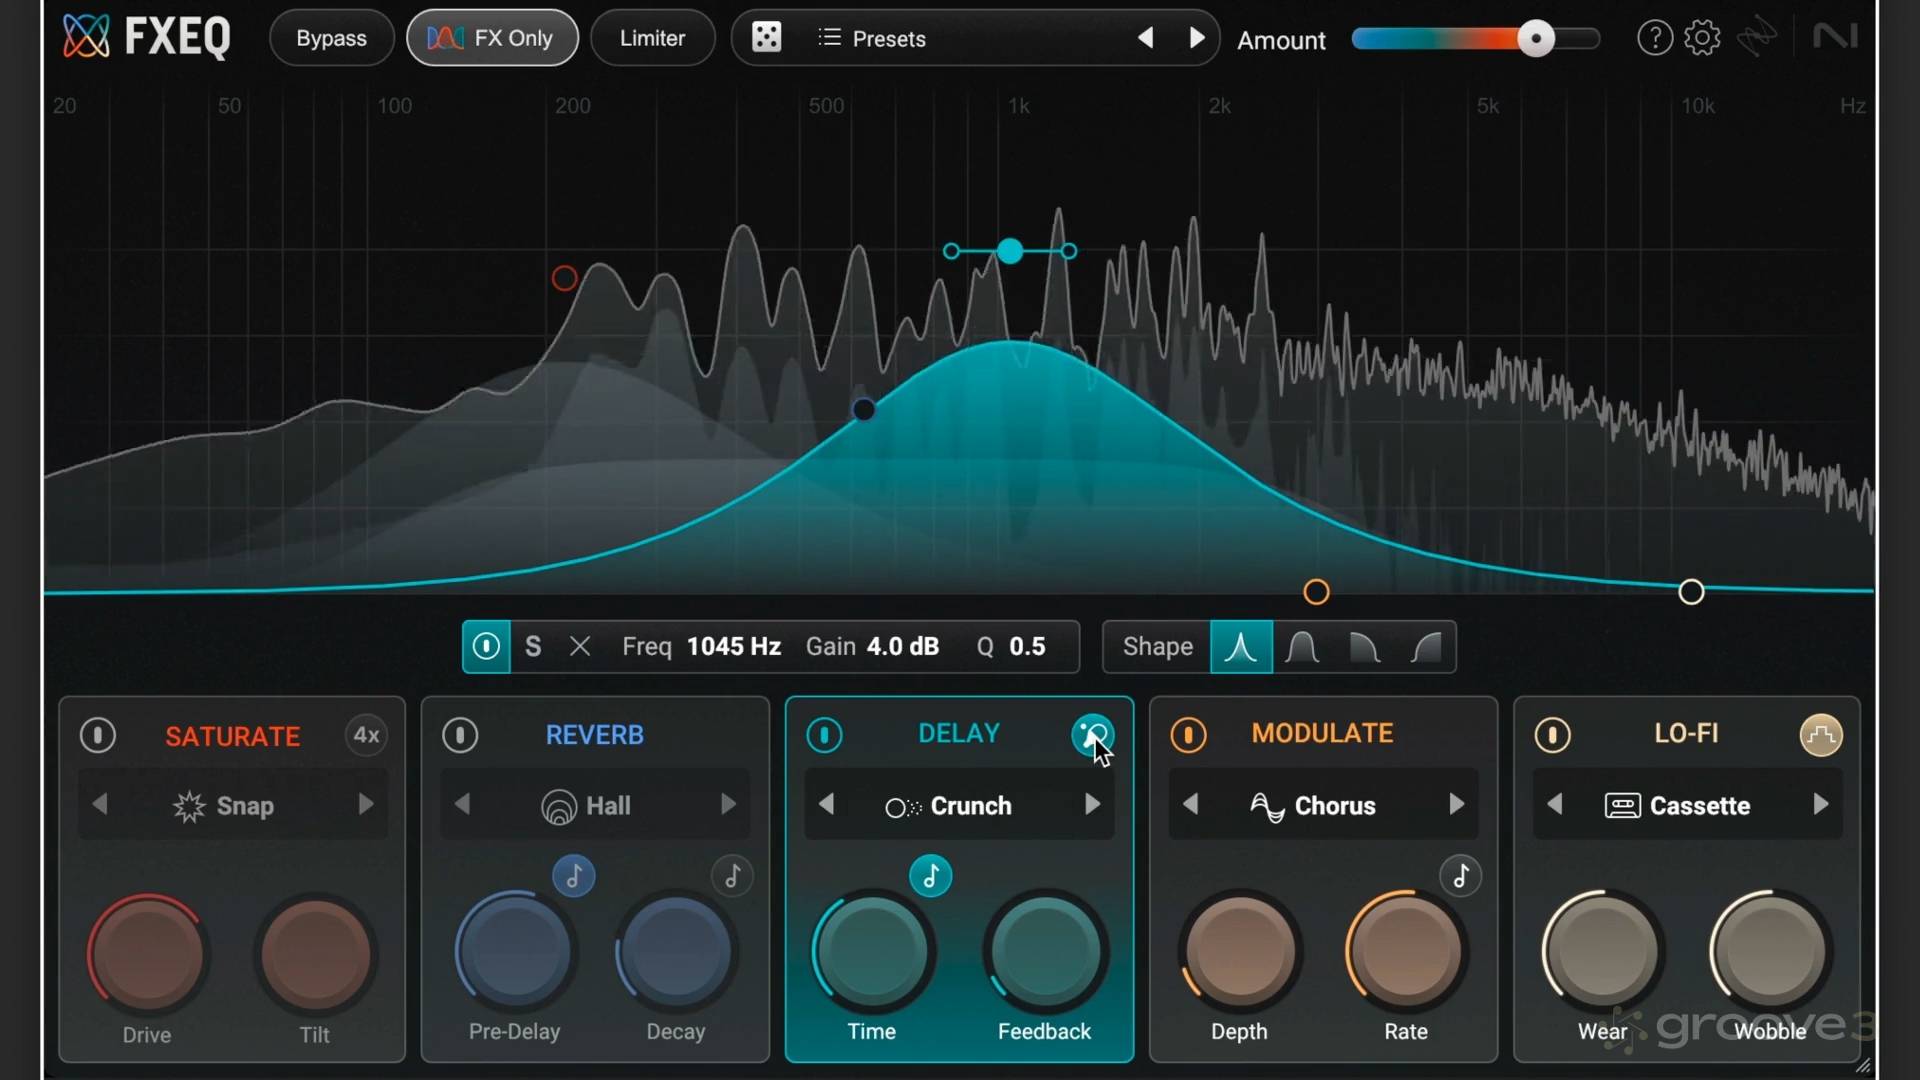Disable the Delay module power button
The height and width of the screenshot is (1080, 1920).
pyautogui.click(x=824, y=735)
